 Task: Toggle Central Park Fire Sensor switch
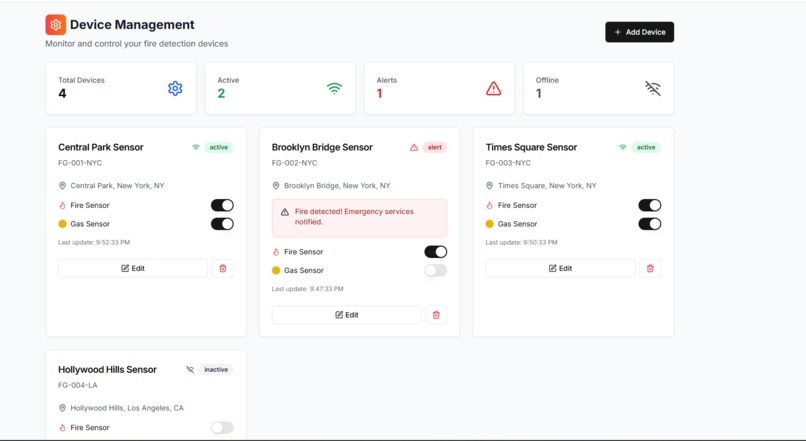point(222,205)
